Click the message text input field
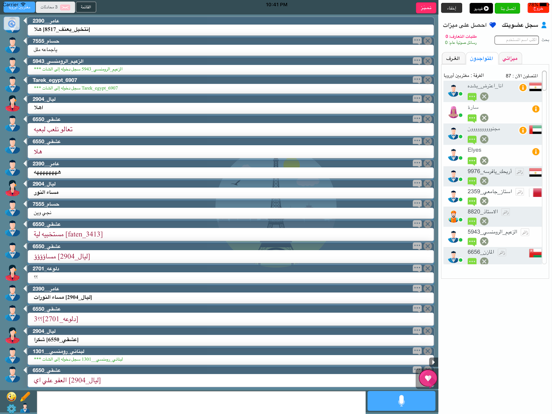The width and height of the screenshot is (552, 414). click(201, 402)
